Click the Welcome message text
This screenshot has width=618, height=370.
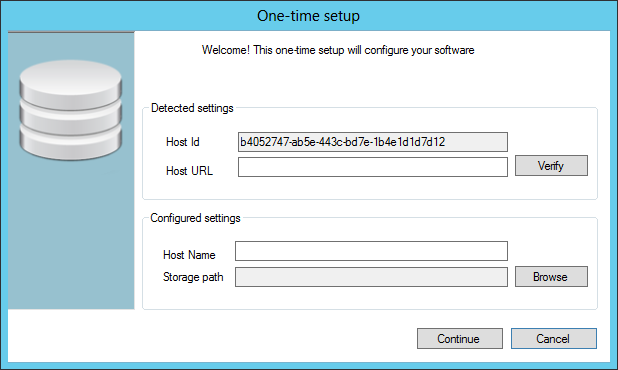(338, 50)
